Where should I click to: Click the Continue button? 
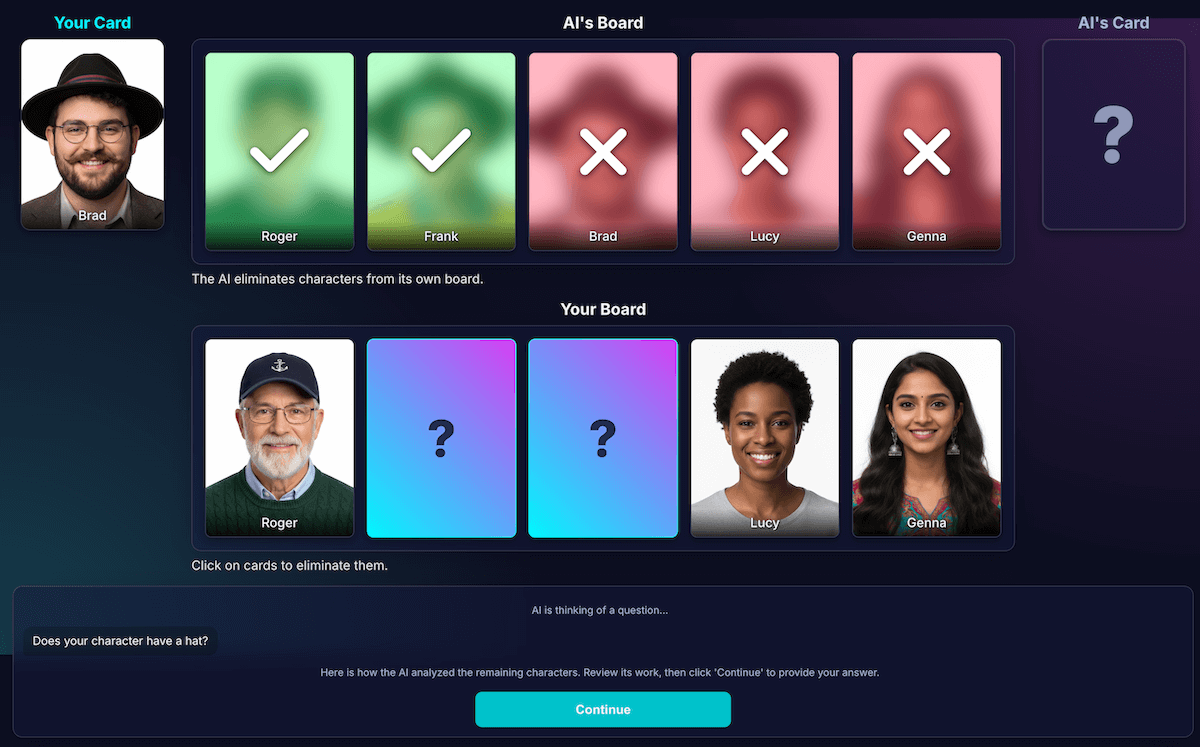603,709
